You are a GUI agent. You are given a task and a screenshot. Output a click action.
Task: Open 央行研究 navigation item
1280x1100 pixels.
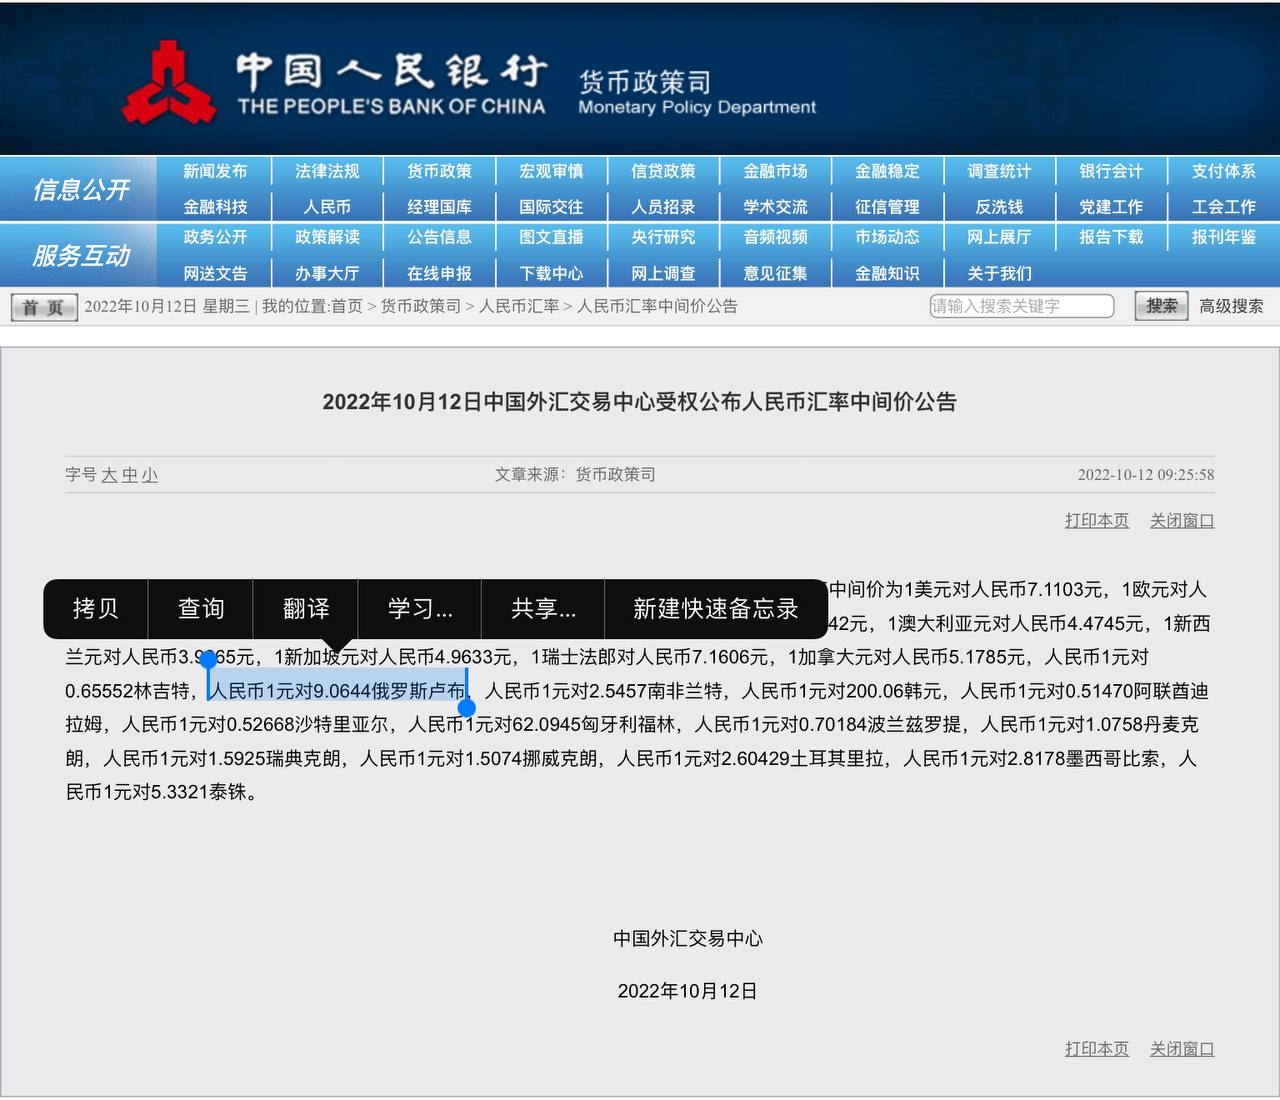pos(663,237)
